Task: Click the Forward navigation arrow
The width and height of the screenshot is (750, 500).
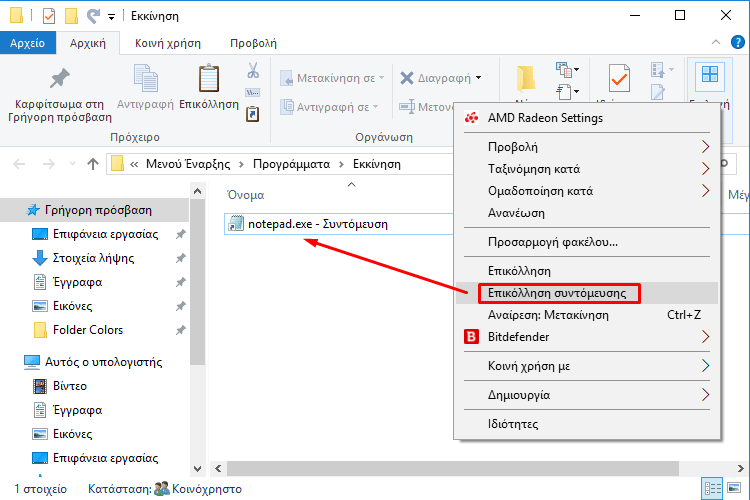Action: point(49,164)
